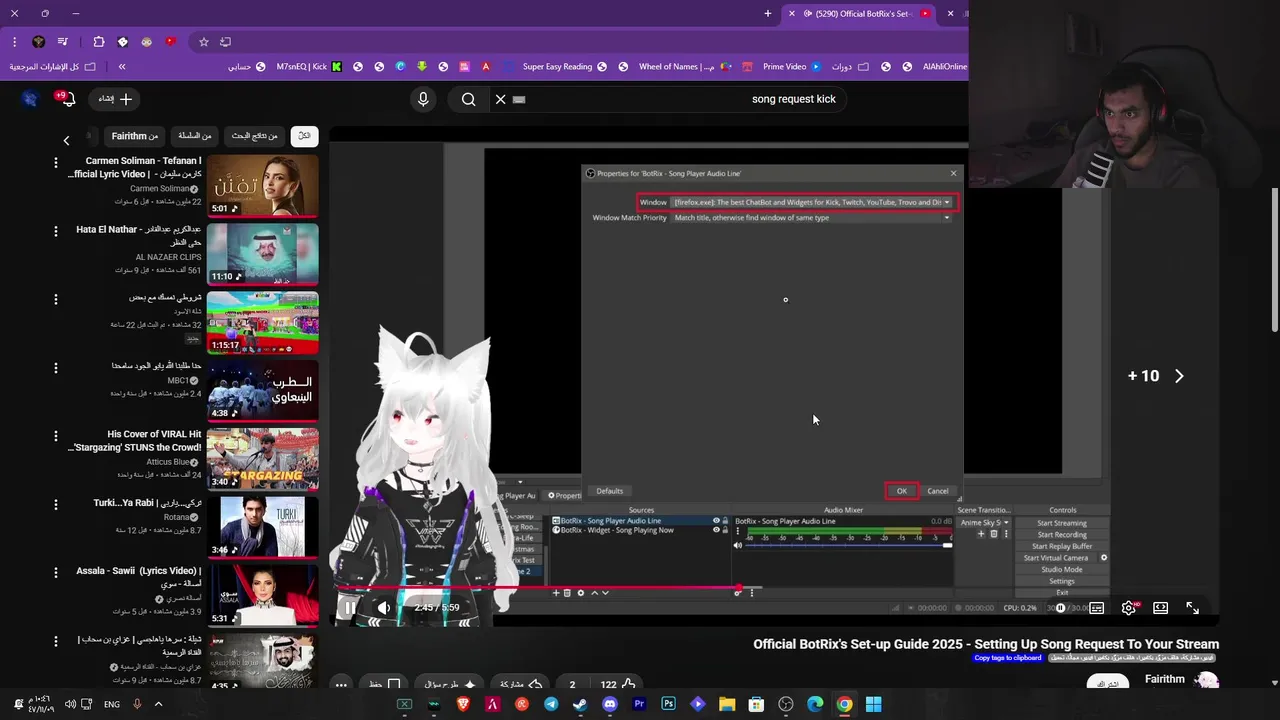This screenshot has width=1280, height=720.
Task: Open options menu for Assala Sawii video
Action: point(55,572)
